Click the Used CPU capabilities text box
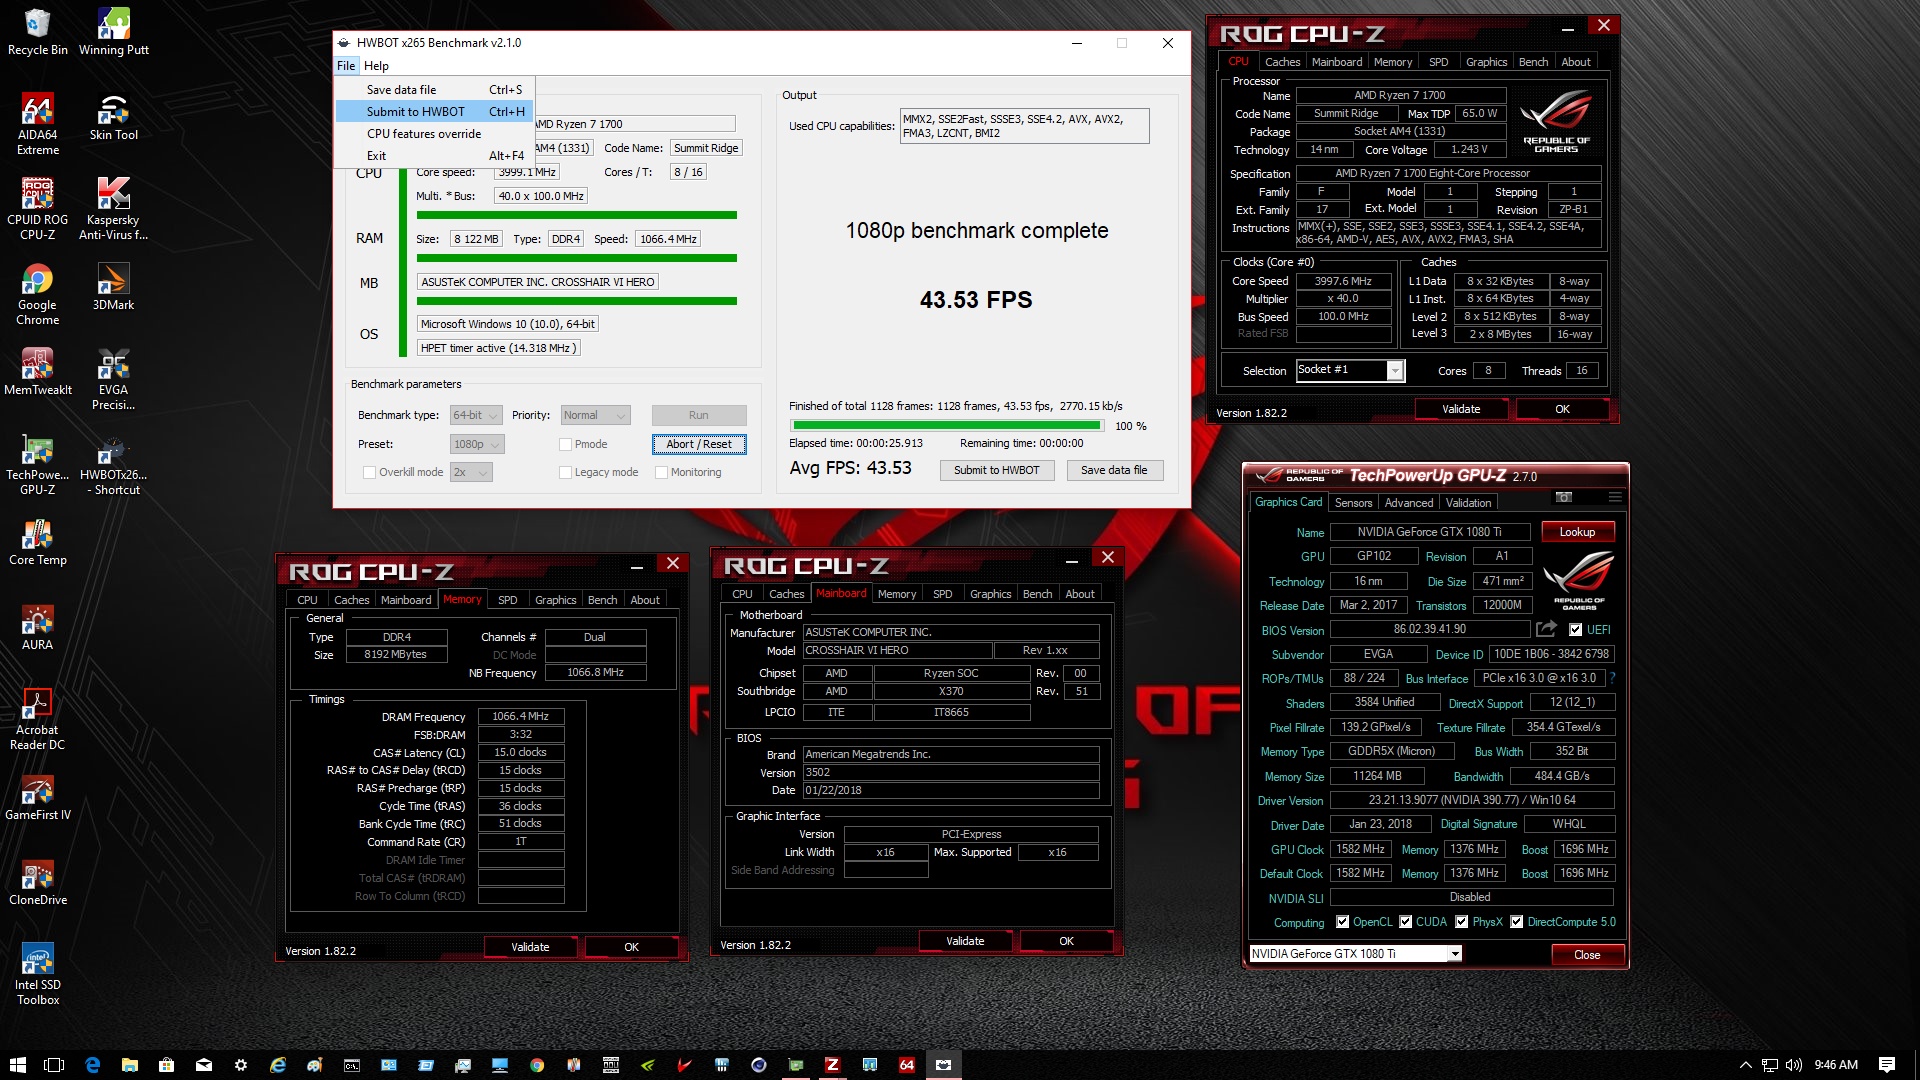 point(1024,126)
